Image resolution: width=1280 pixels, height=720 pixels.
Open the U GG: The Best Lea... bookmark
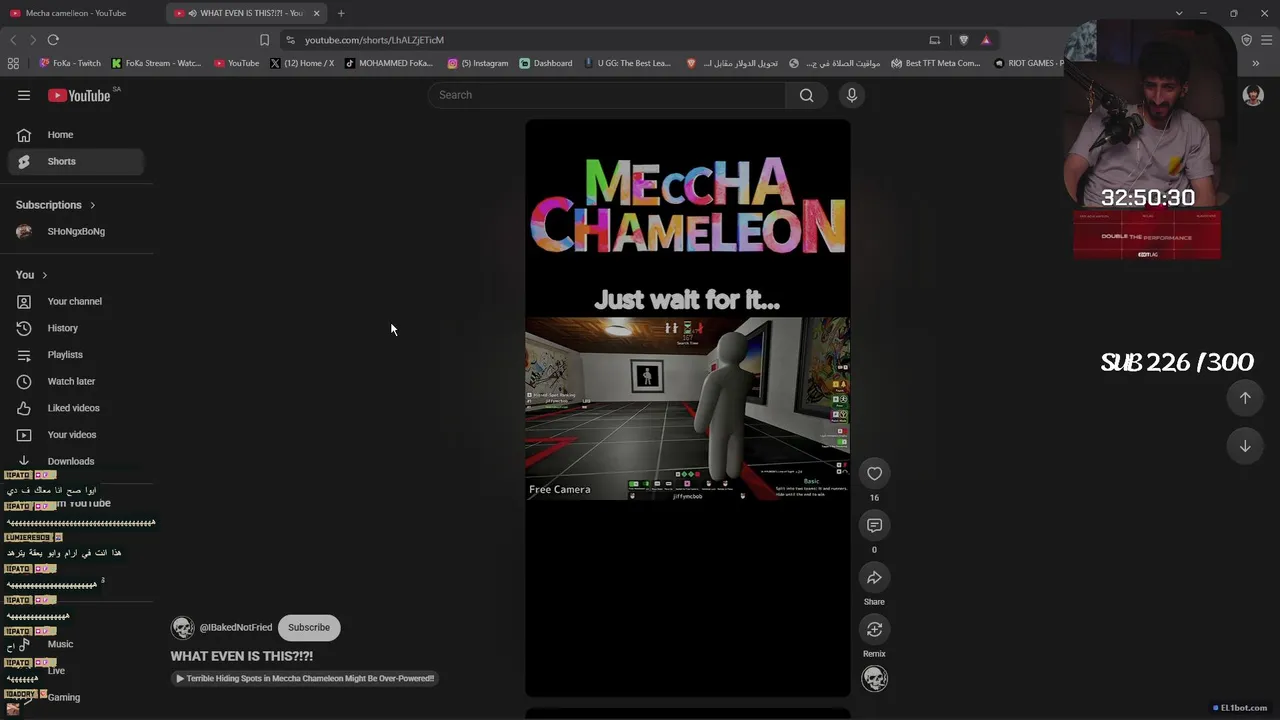[x=628, y=63]
